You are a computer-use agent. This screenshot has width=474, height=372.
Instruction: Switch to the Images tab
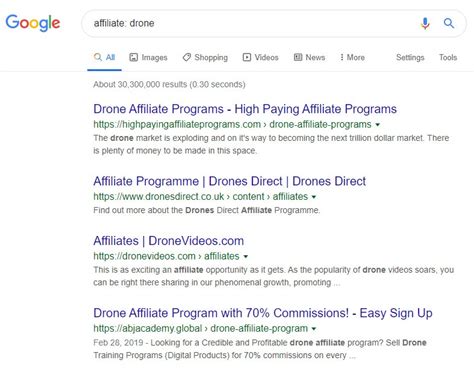(148, 57)
